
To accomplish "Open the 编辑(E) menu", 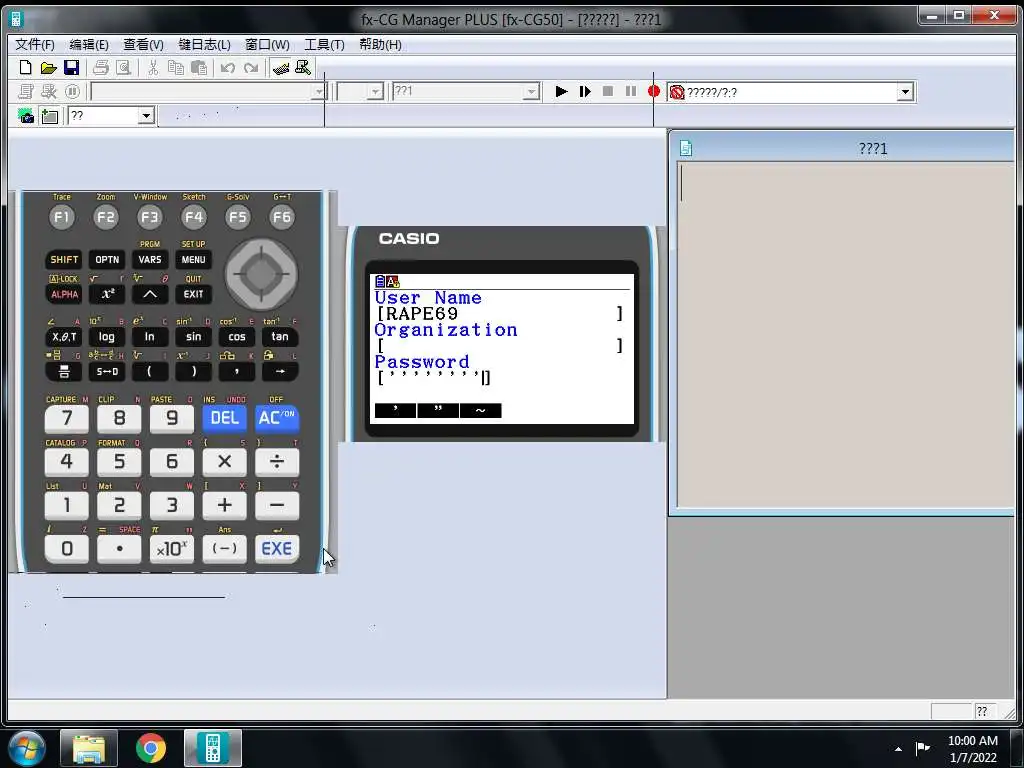I will pos(89,44).
